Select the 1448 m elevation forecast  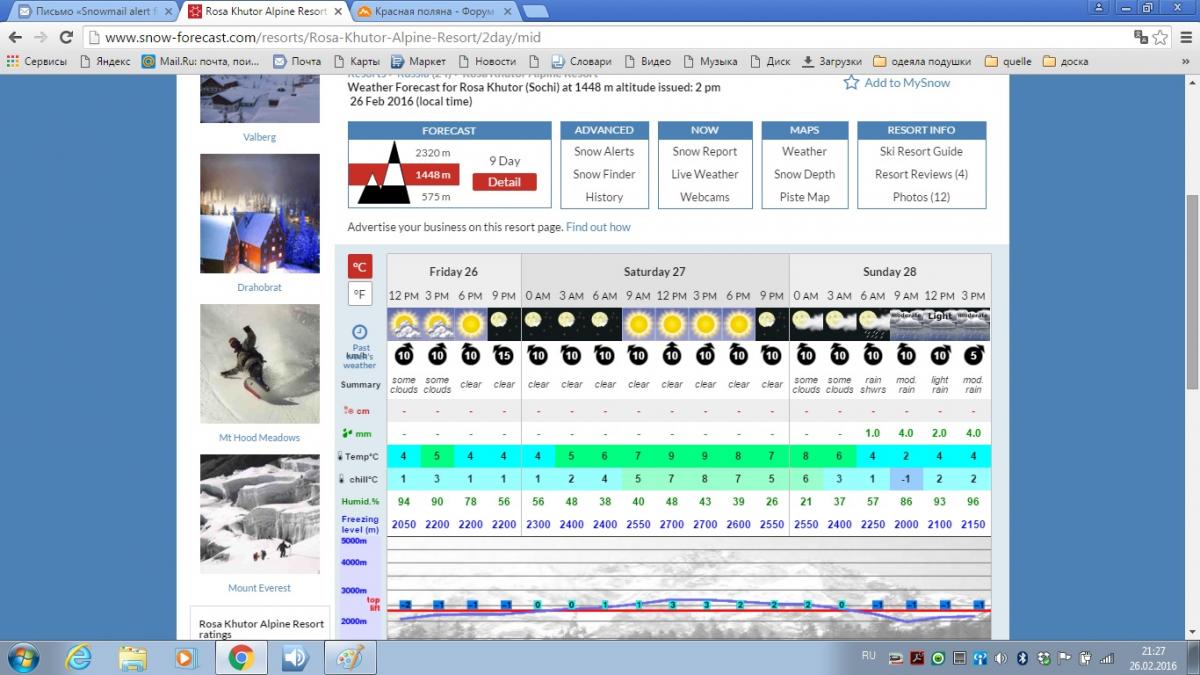click(433, 175)
